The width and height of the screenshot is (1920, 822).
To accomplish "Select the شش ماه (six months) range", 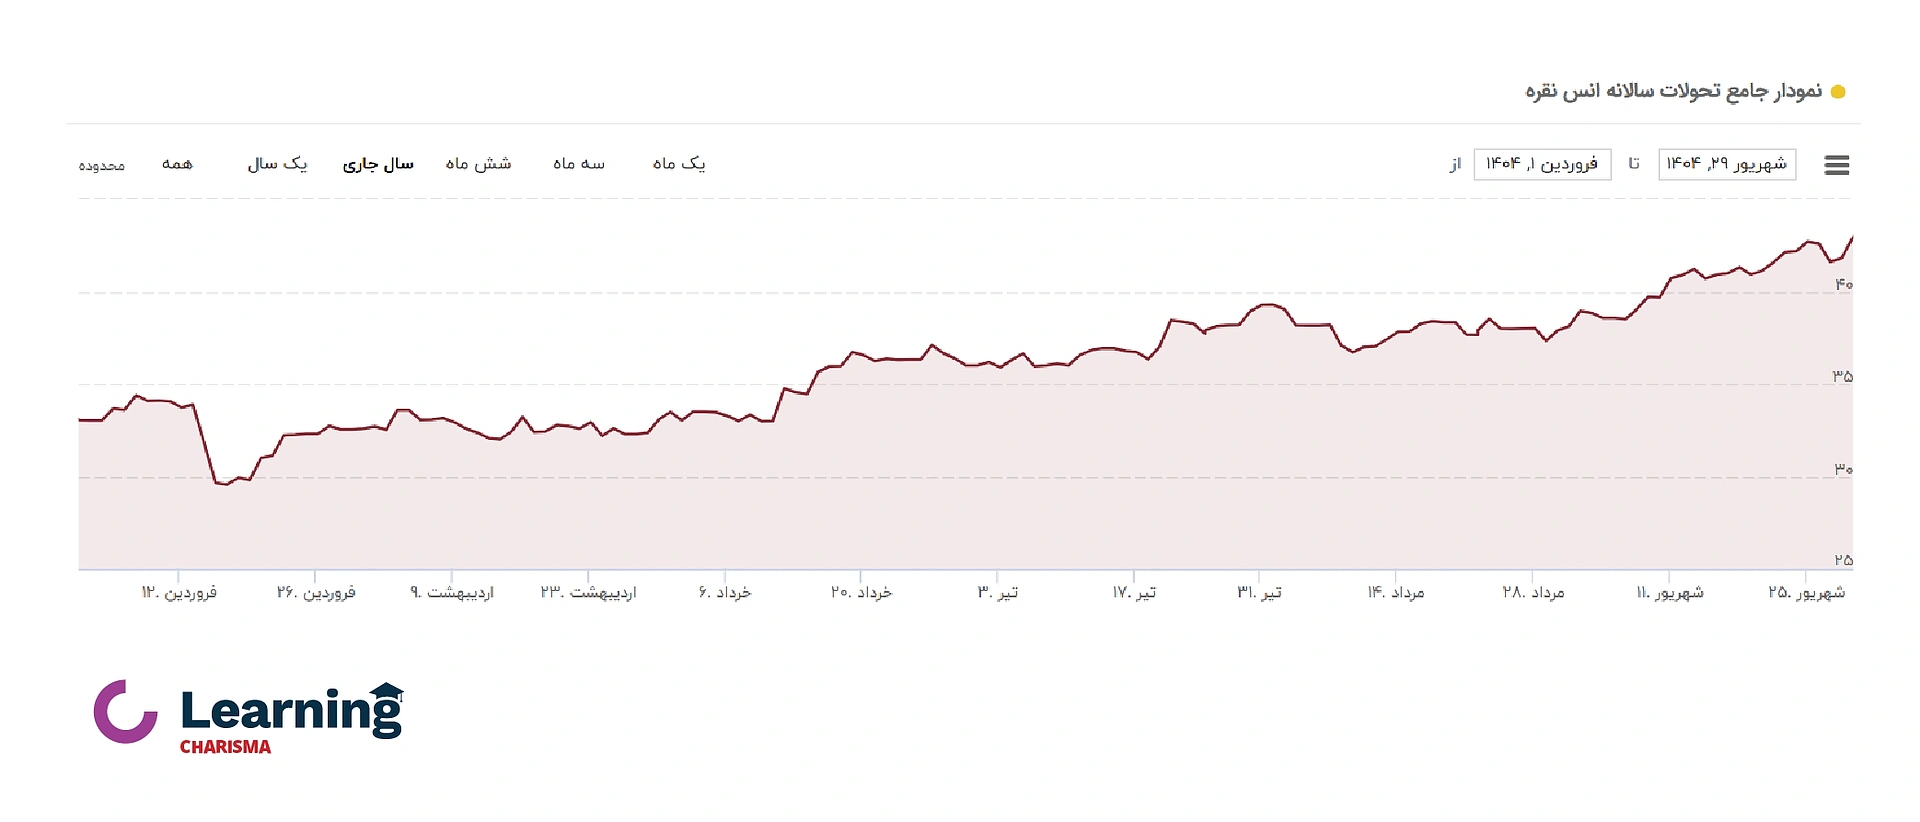I will (x=478, y=164).
